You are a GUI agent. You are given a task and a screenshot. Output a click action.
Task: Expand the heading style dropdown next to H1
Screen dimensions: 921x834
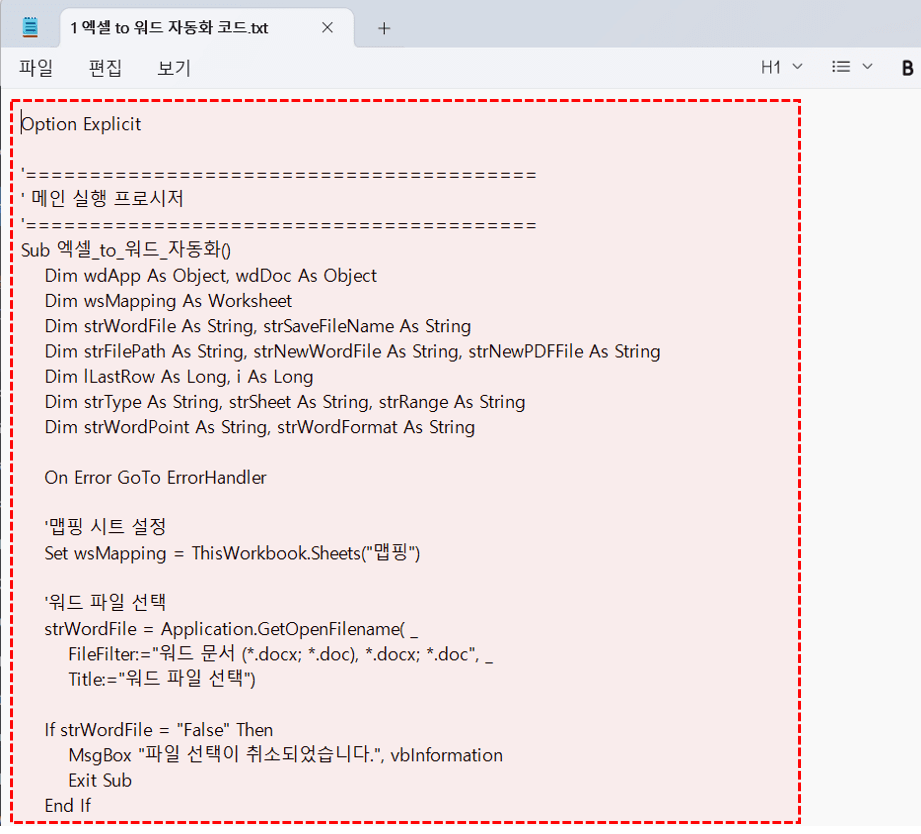[x=795, y=67]
